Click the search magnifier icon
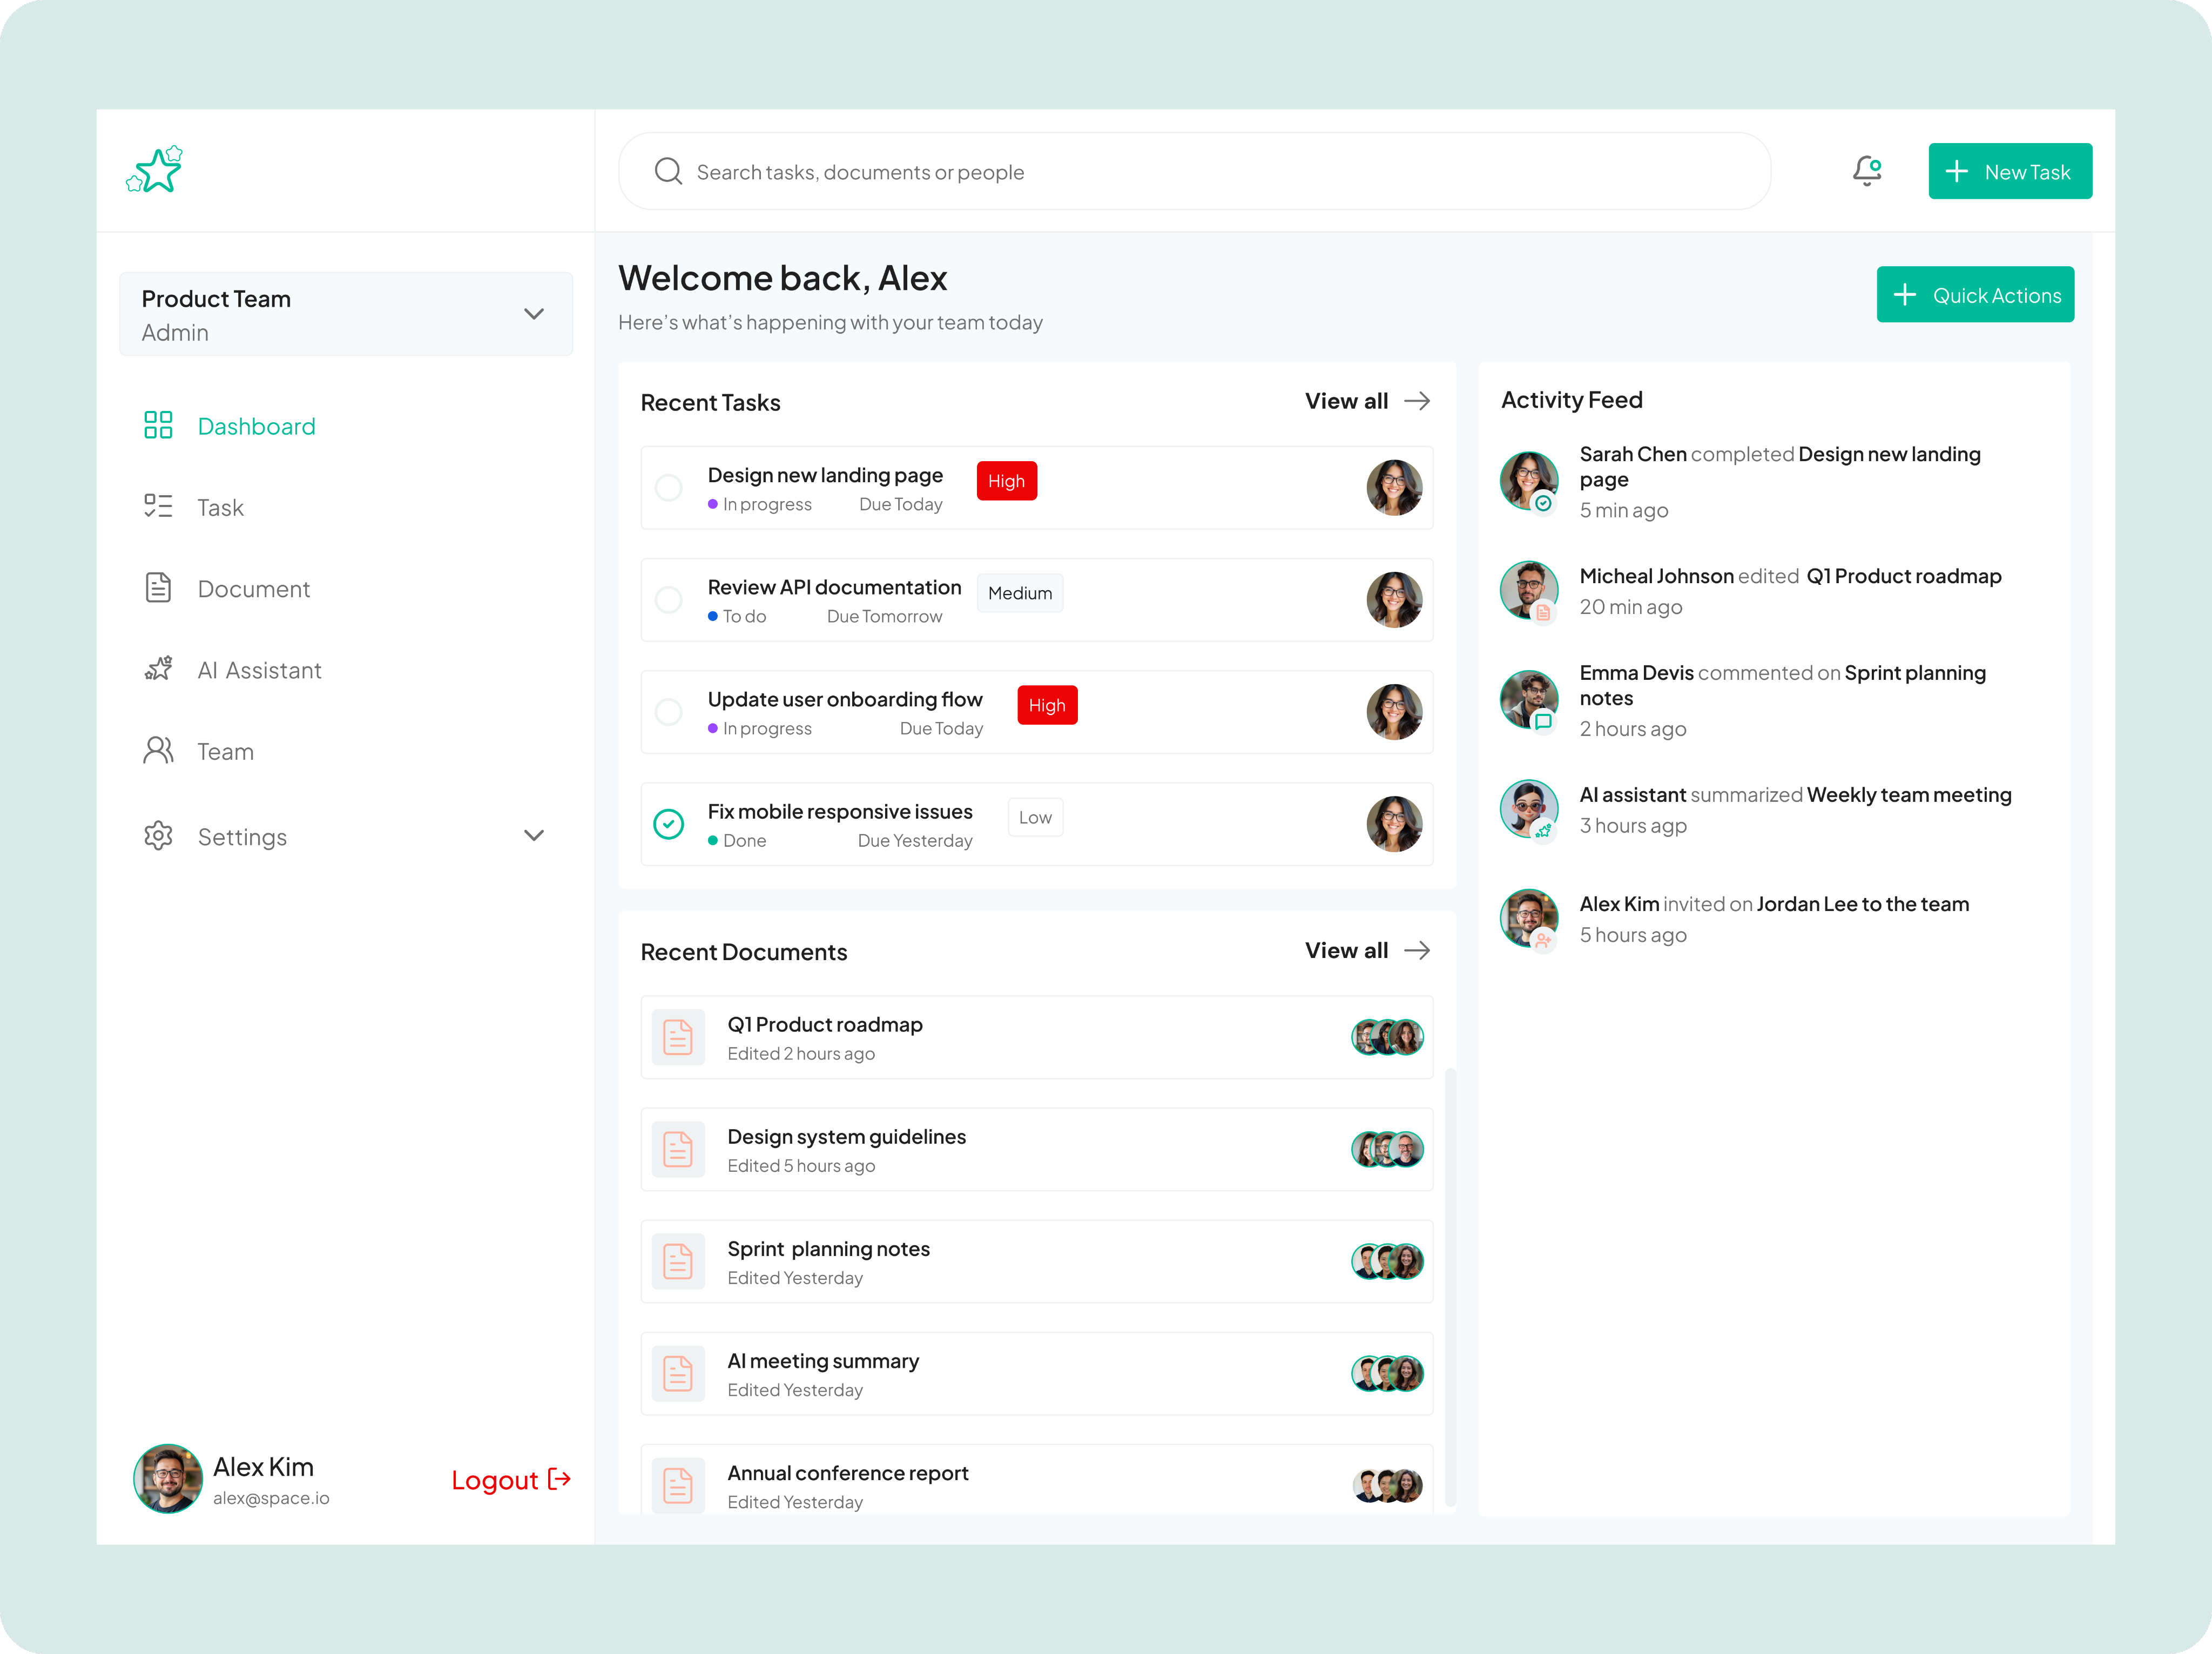Screen dimensions: 2212x1654 point(668,171)
